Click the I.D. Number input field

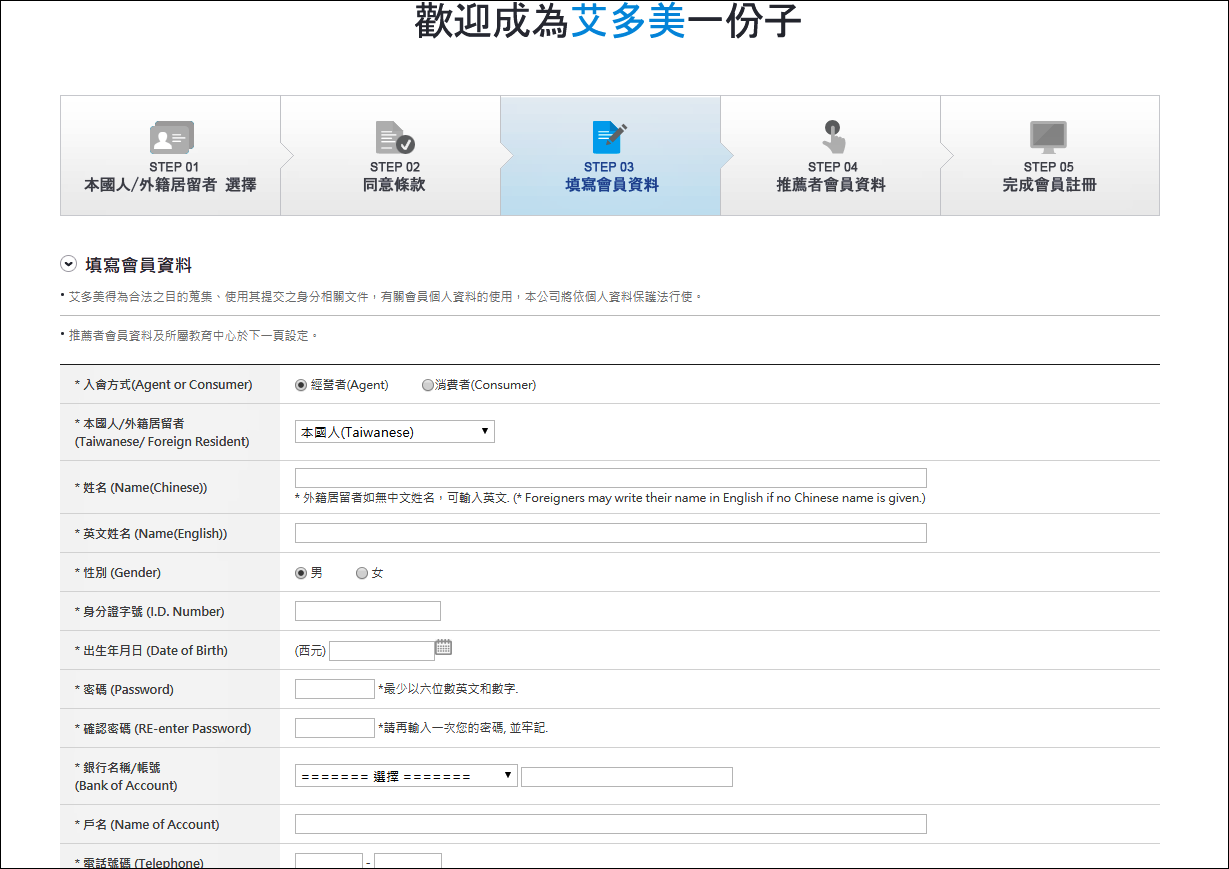tap(368, 611)
